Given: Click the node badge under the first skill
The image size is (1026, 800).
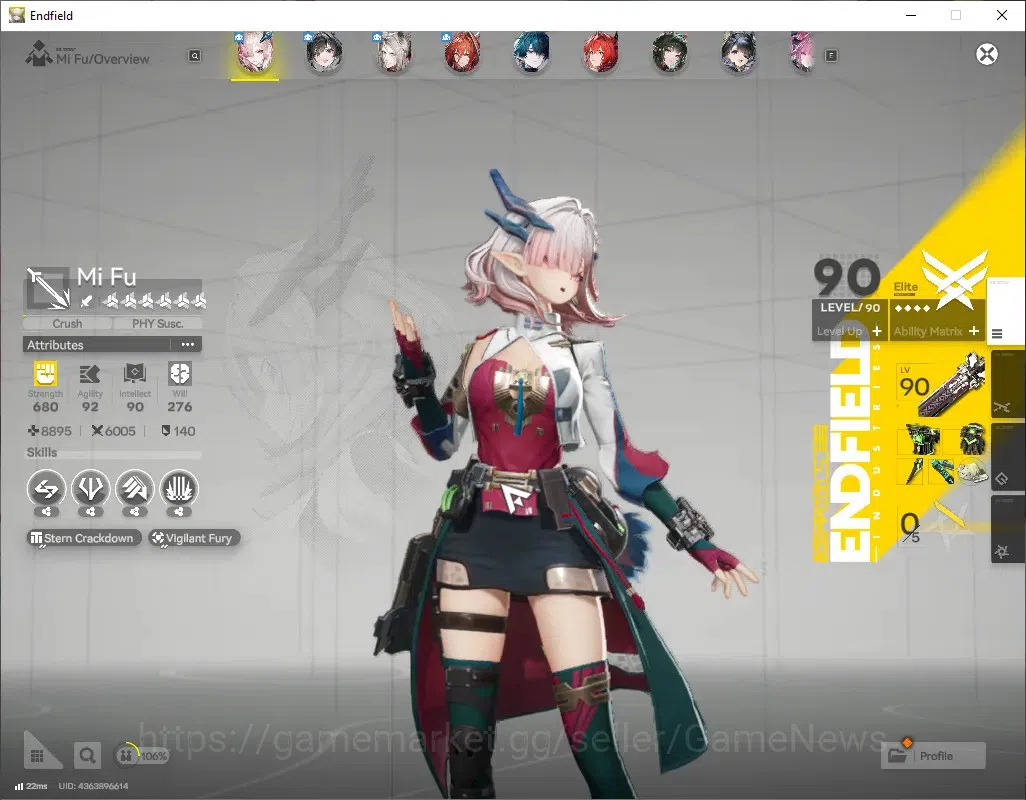Looking at the screenshot, I should click(x=46, y=512).
